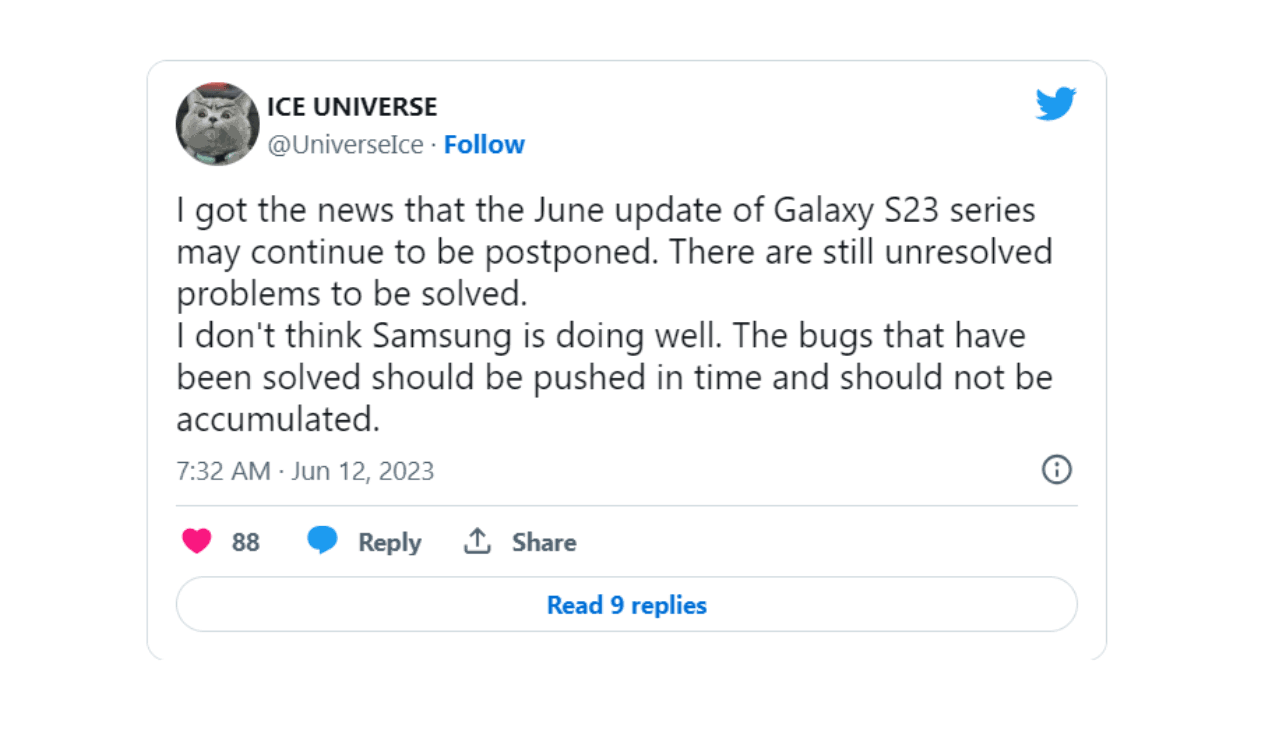Click the blue reply bubble icon

(322, 542)
